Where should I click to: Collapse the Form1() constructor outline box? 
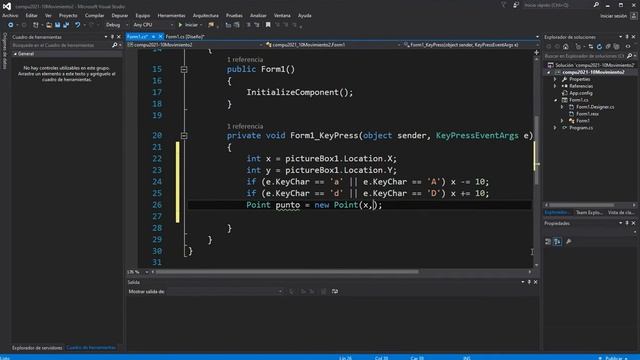(184, 69)
